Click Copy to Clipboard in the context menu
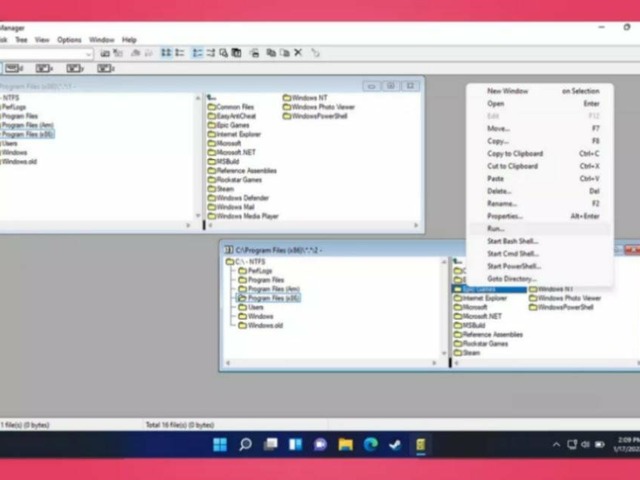This screenshot has height=480, width=640. [515, 154]
